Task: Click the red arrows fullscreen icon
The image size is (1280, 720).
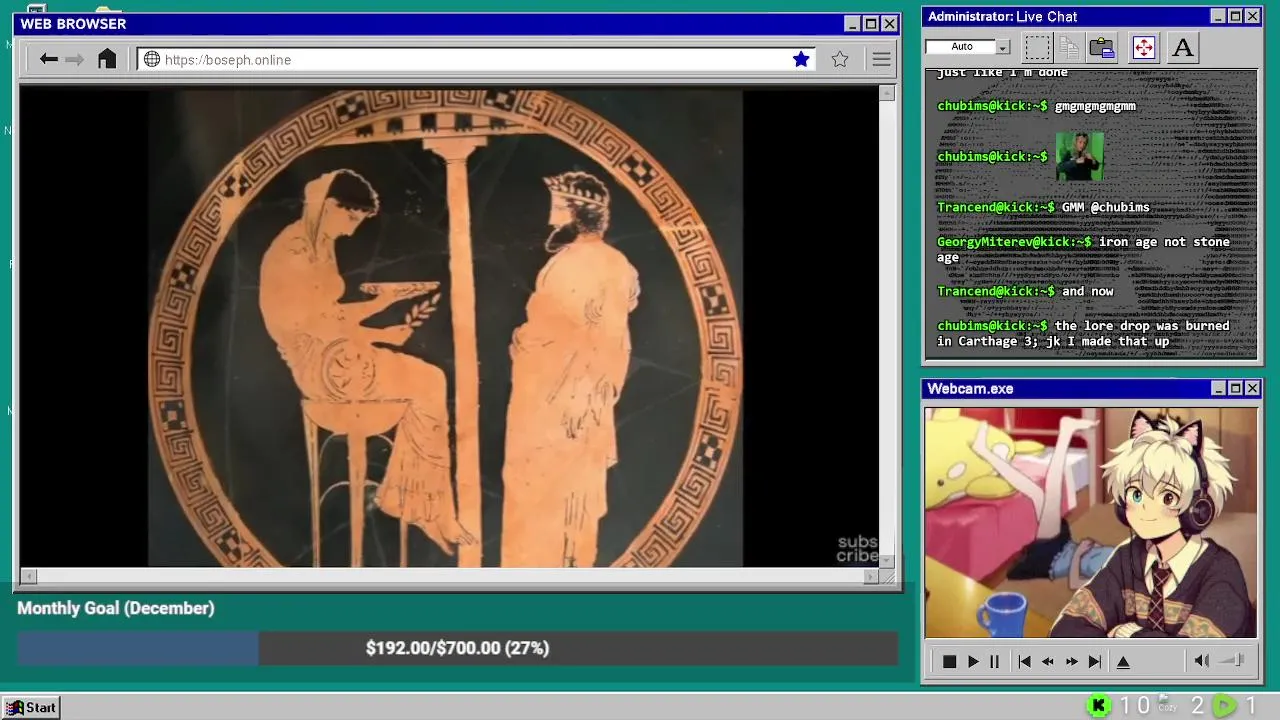Action: point(1143,47)
